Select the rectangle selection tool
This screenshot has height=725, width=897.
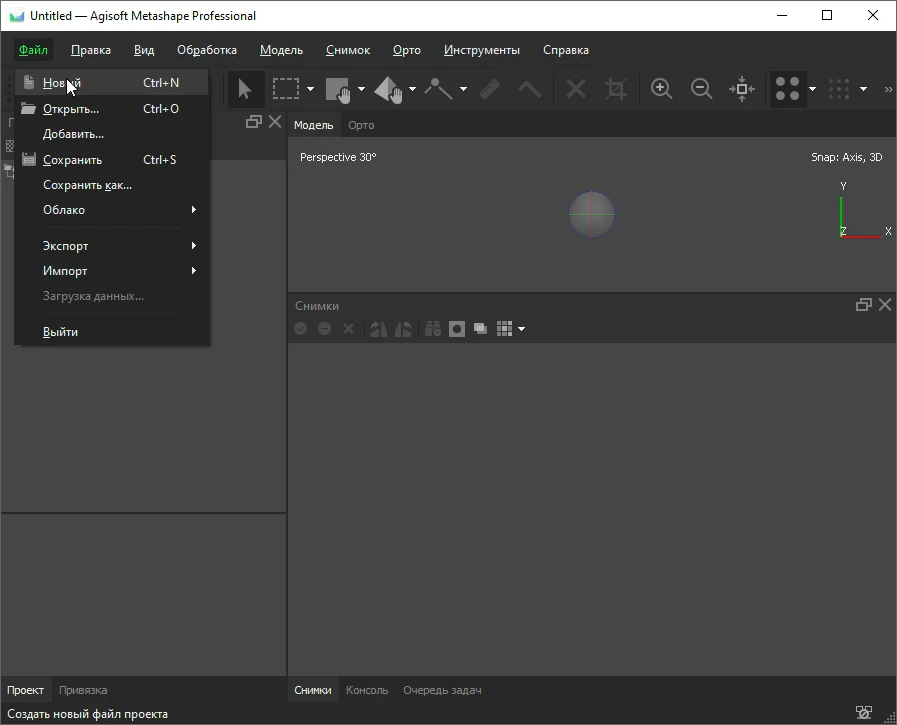285,89
